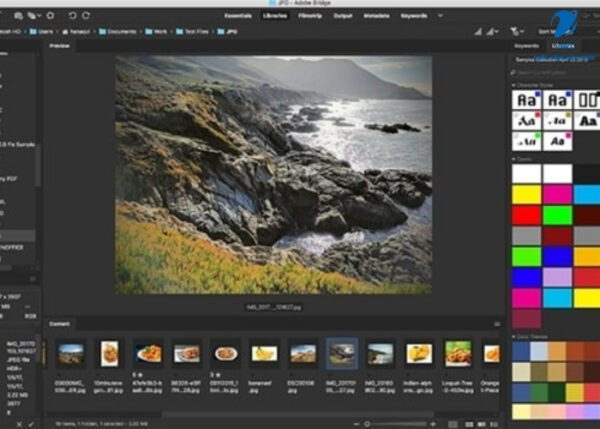
Task: Switch to view content as thumbnails
Action: pos(469,424)
